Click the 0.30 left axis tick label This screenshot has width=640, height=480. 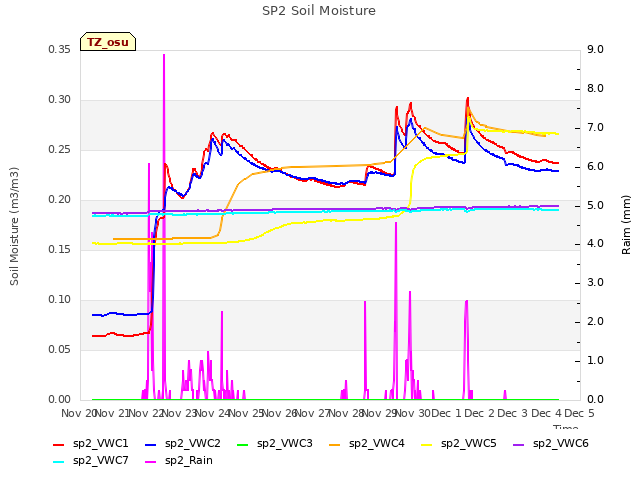[59, 100]
